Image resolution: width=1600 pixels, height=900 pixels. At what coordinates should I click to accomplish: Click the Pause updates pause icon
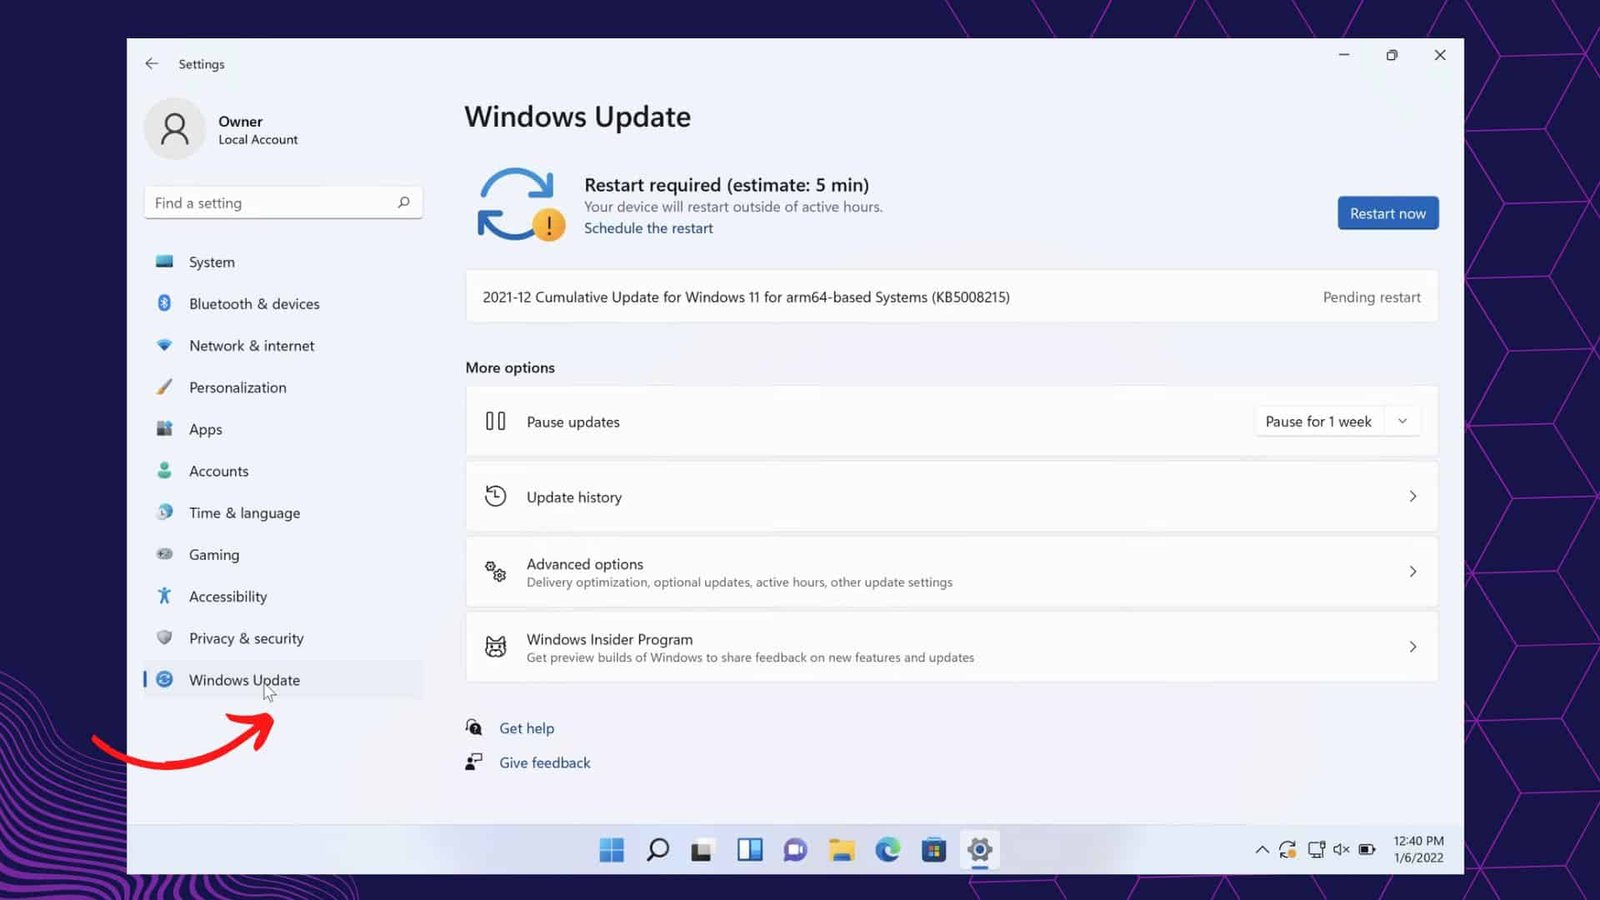(x=496, y=421)
